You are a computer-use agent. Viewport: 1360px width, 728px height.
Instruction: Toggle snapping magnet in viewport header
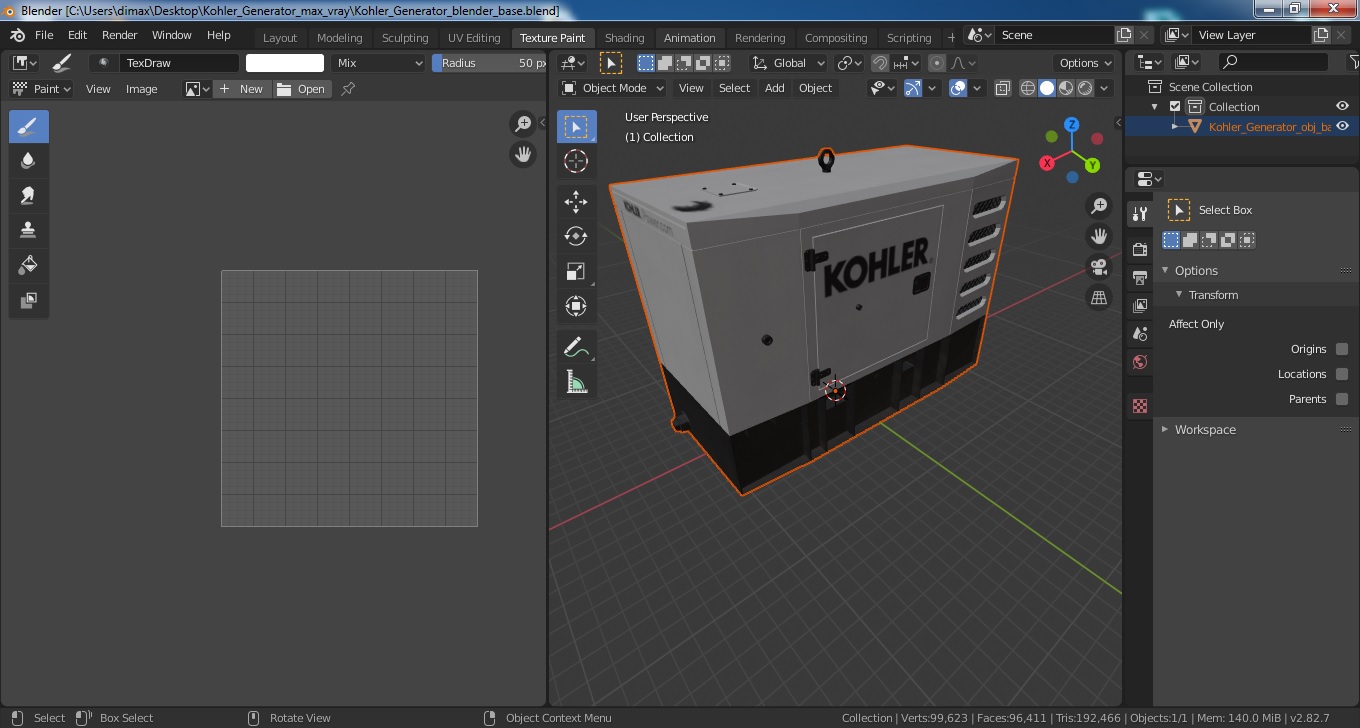coord(879,63)
